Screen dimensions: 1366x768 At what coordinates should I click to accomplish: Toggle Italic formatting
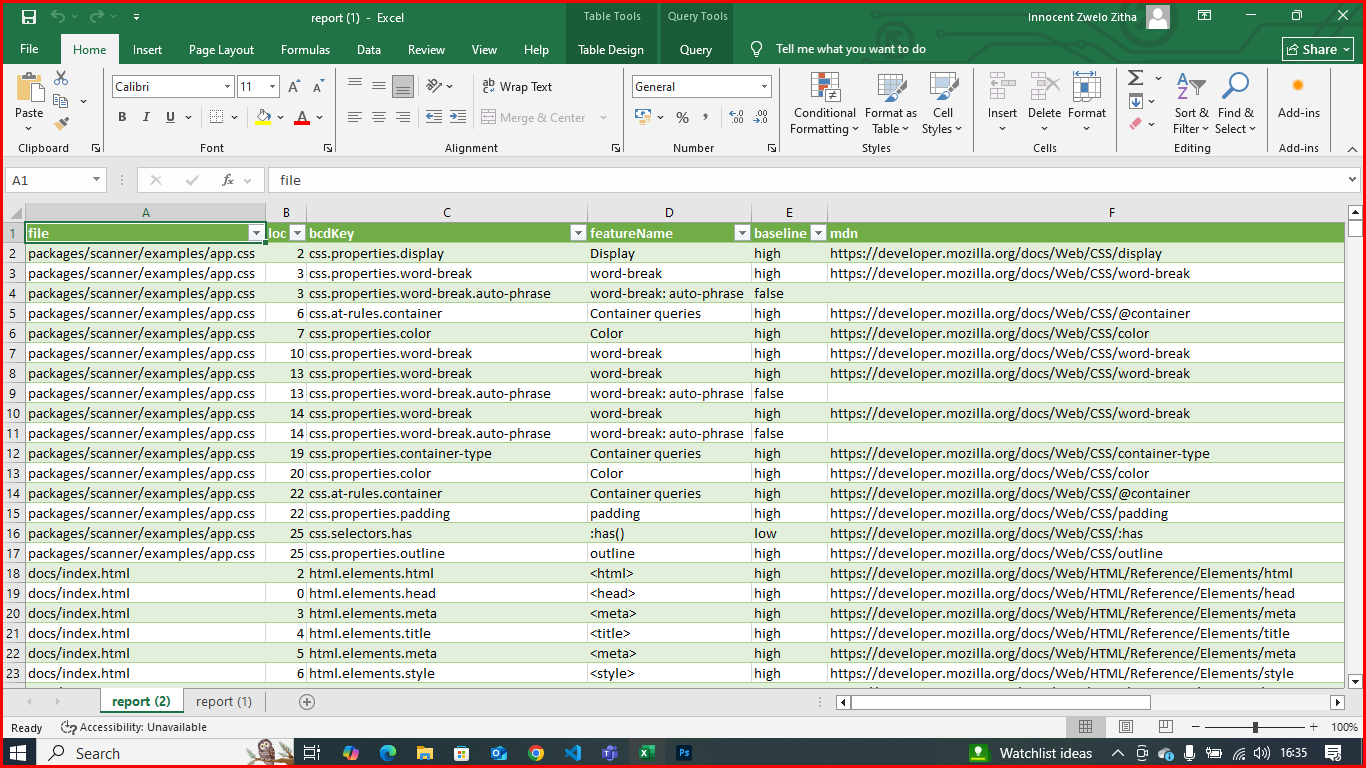(146, 117)
